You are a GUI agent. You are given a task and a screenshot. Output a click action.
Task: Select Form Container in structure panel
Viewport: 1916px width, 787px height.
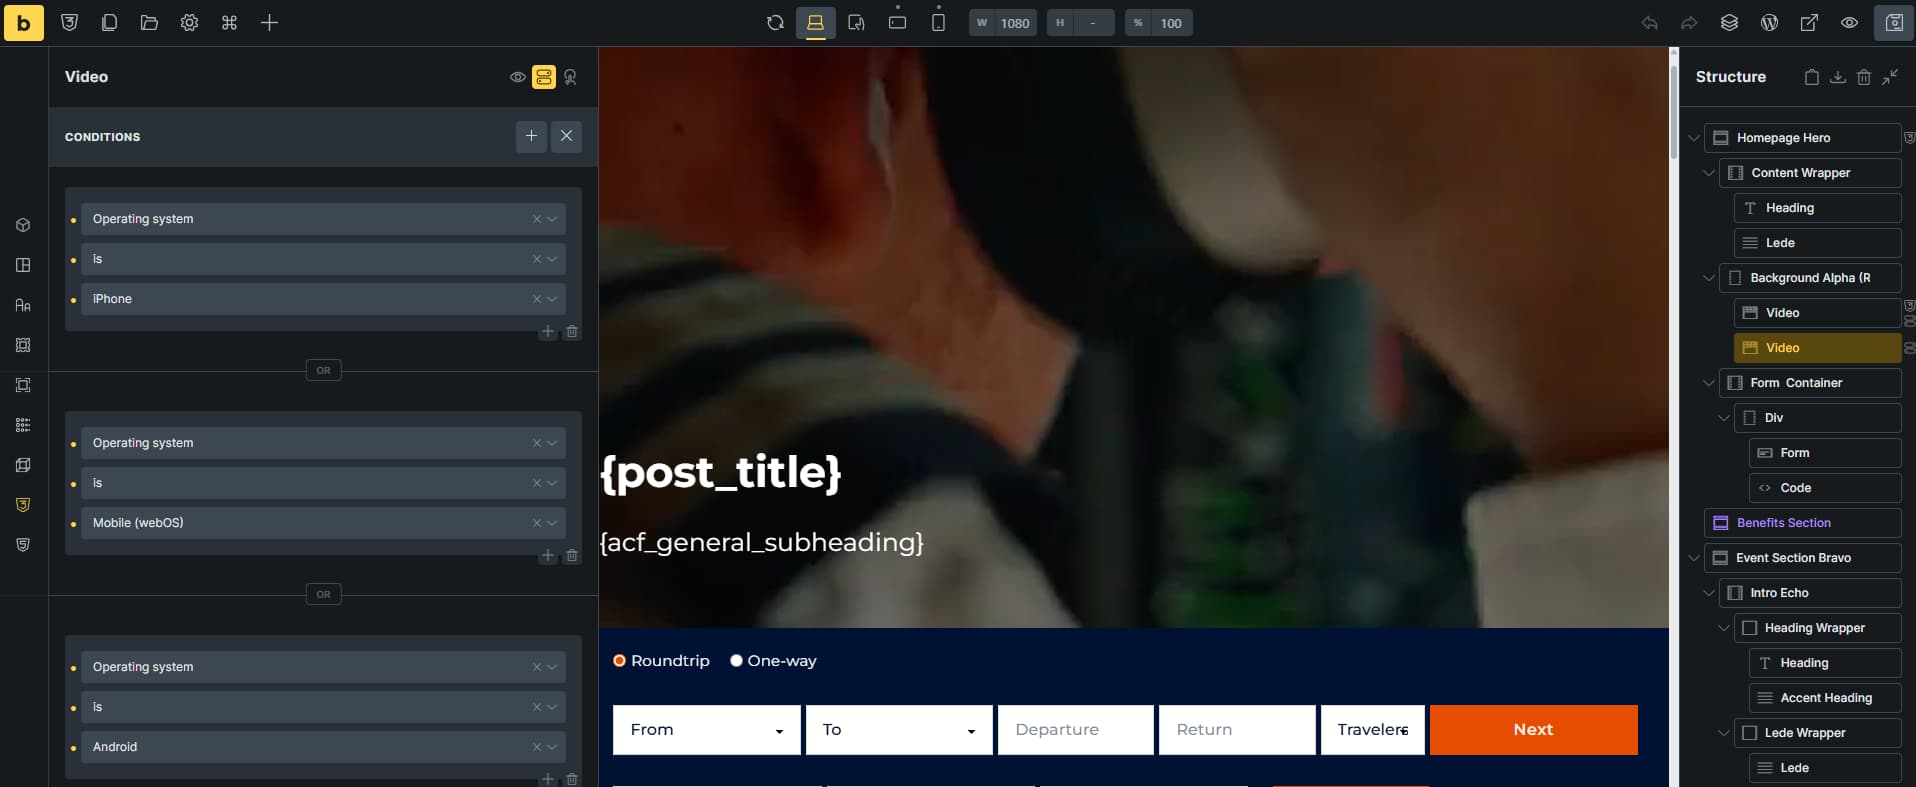tap(1795, 383)
